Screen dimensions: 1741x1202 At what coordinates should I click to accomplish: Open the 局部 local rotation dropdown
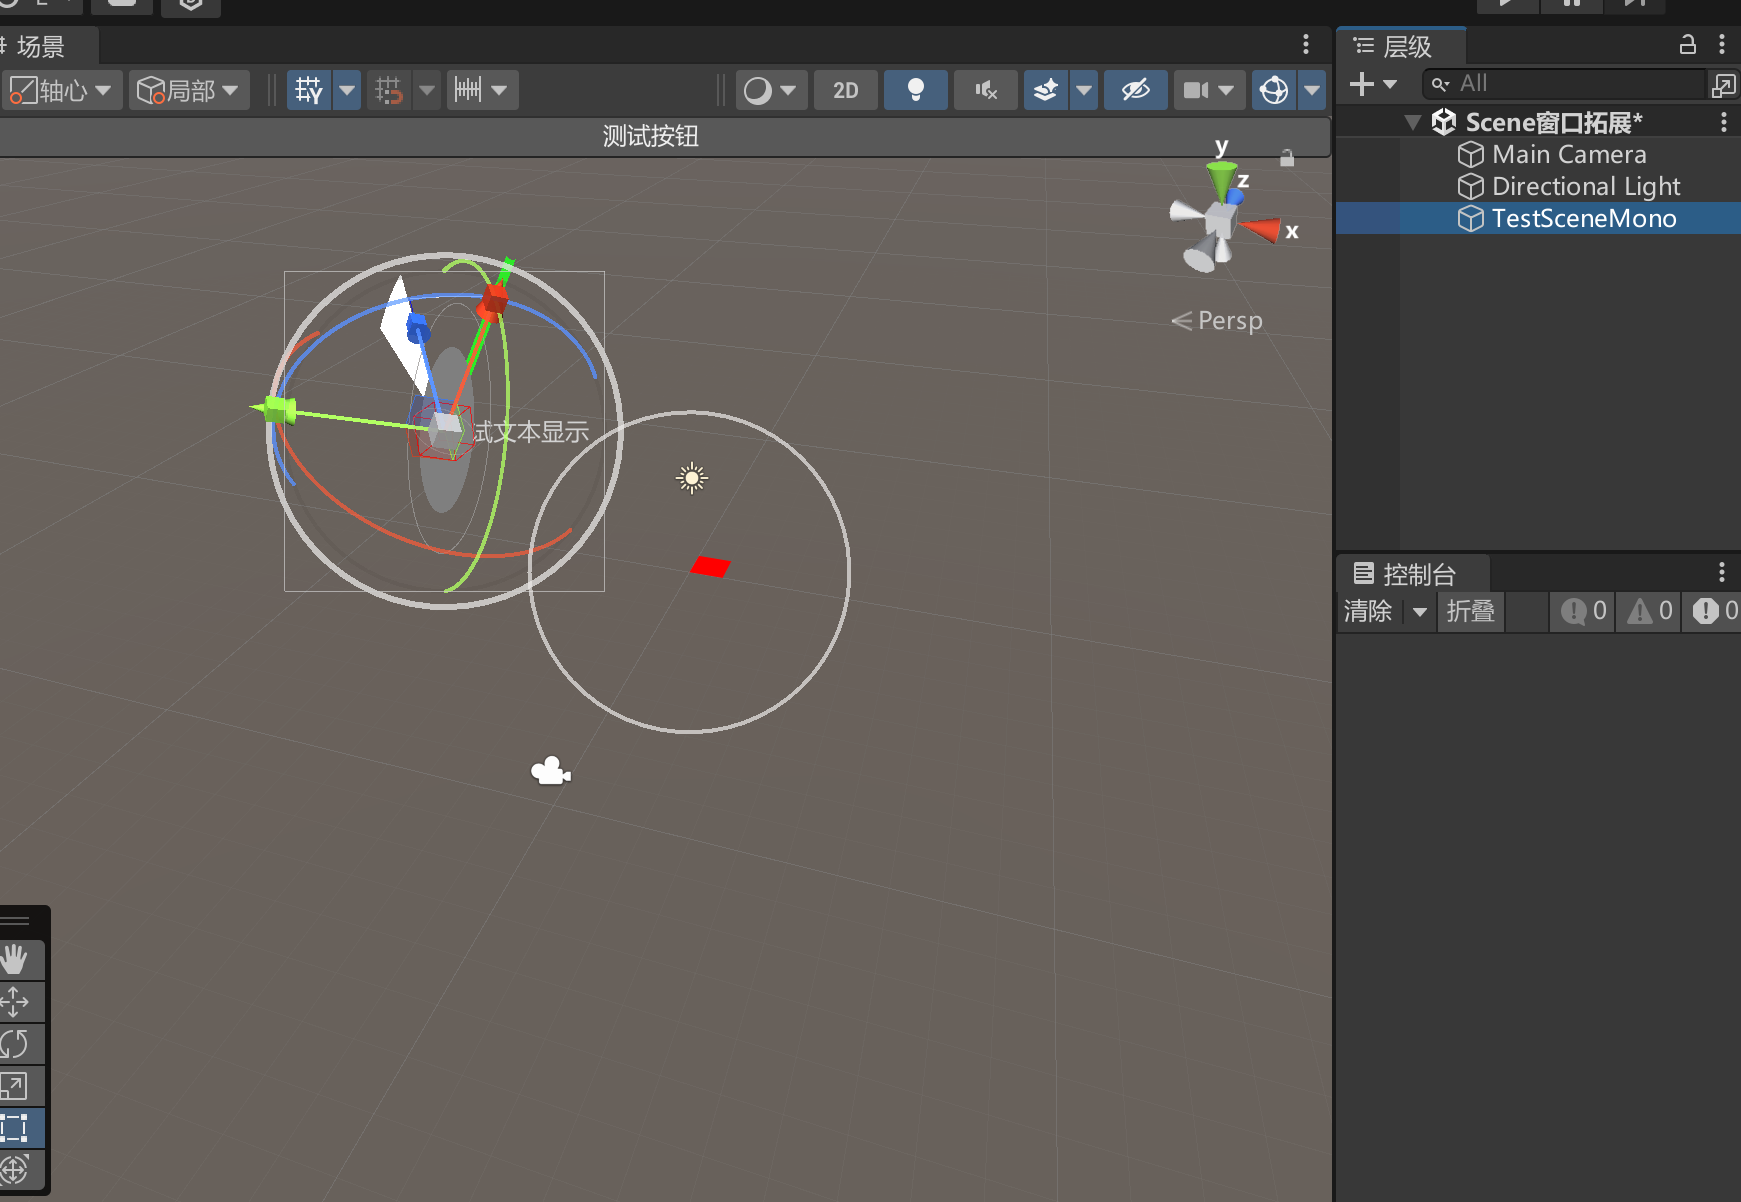[189, 91]
